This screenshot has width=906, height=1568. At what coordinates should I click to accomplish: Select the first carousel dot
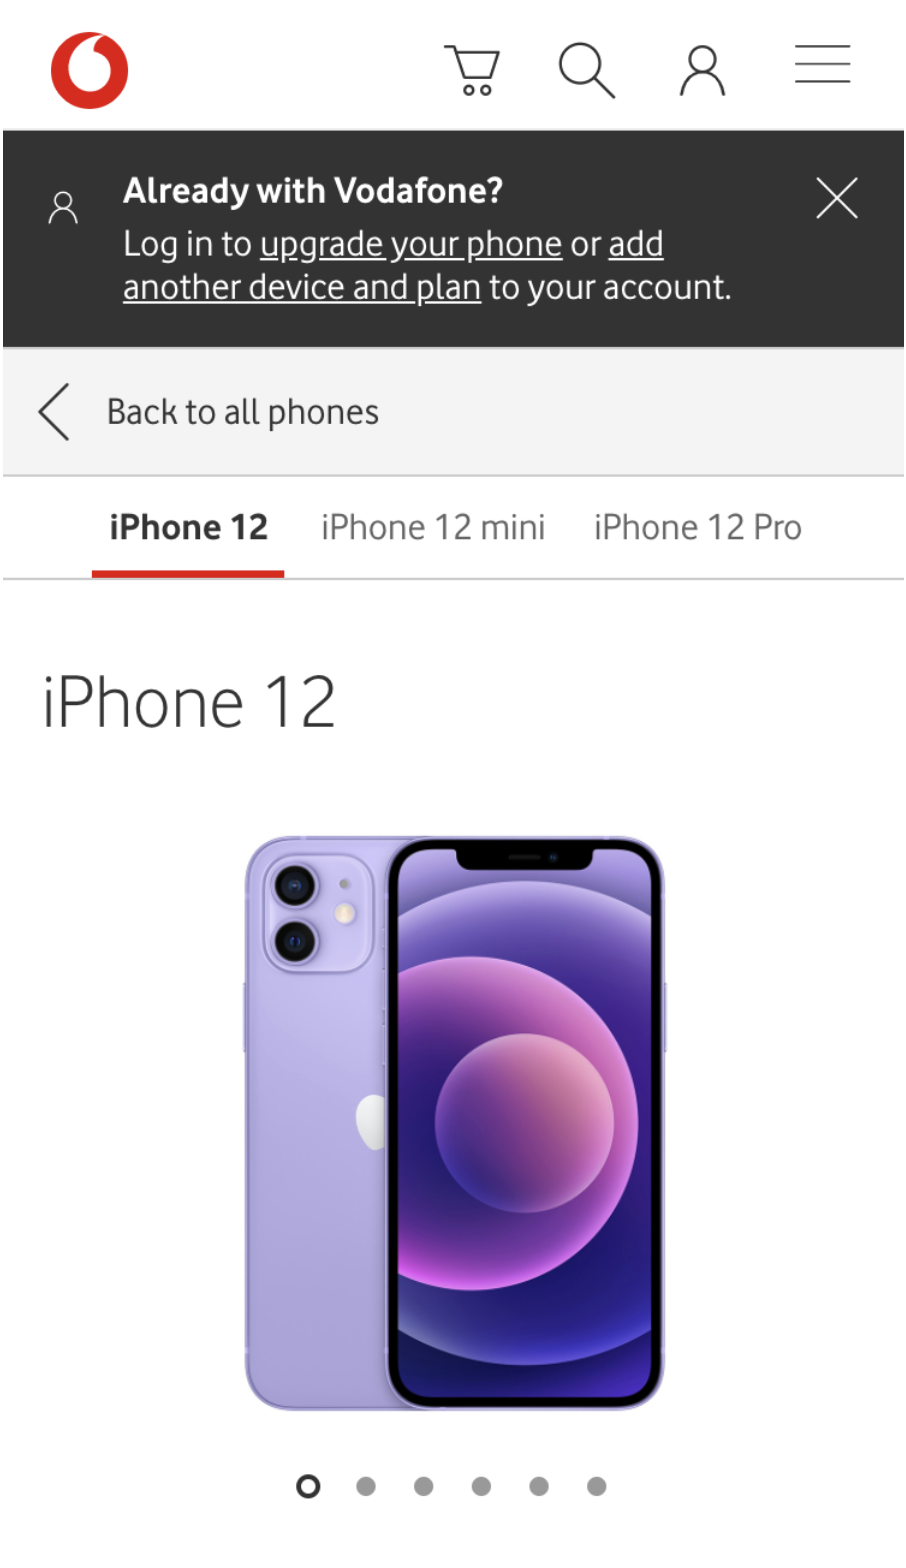click(308, 1486)
